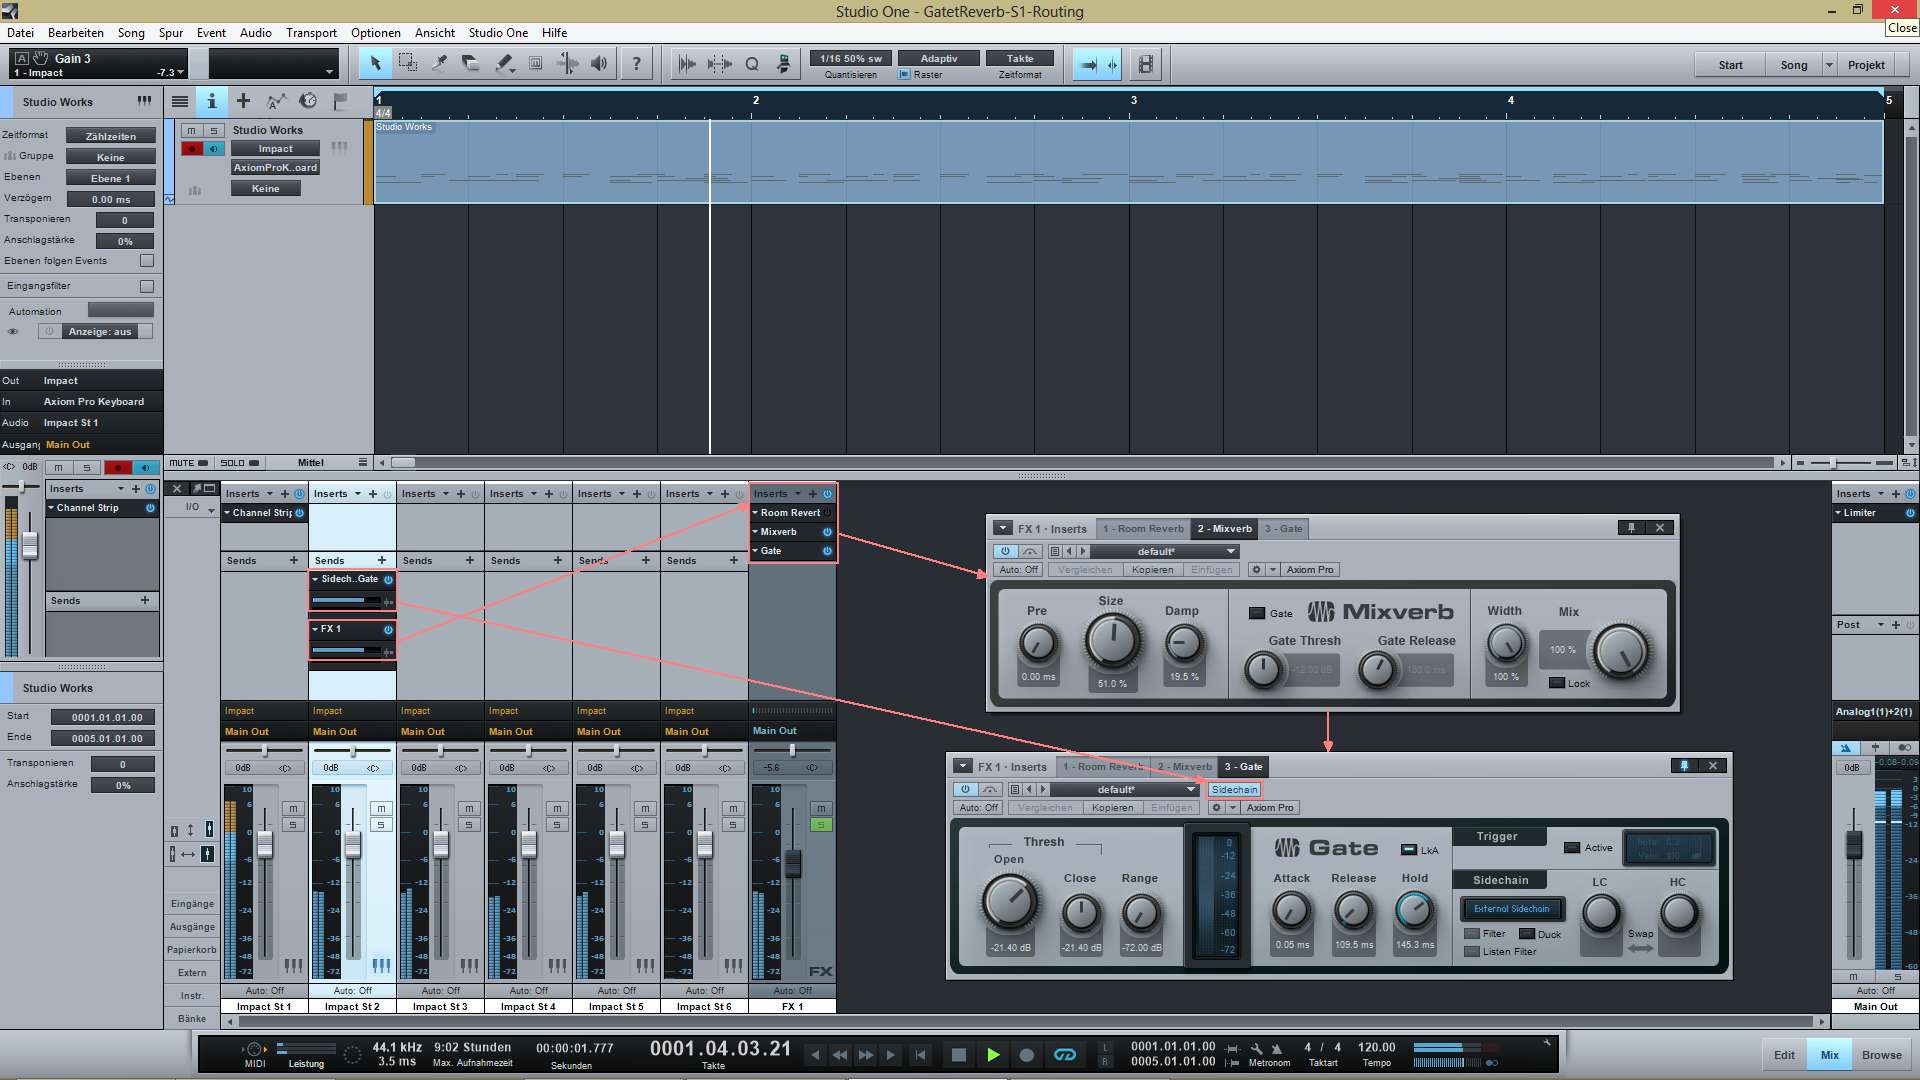Click the External Sidechain button

(x=1511, y=909)
